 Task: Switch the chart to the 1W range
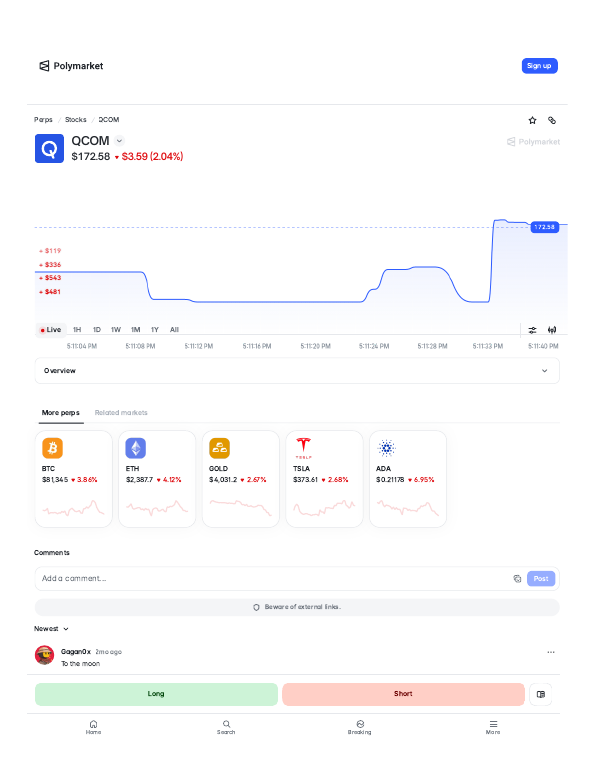tap(116, 330)
